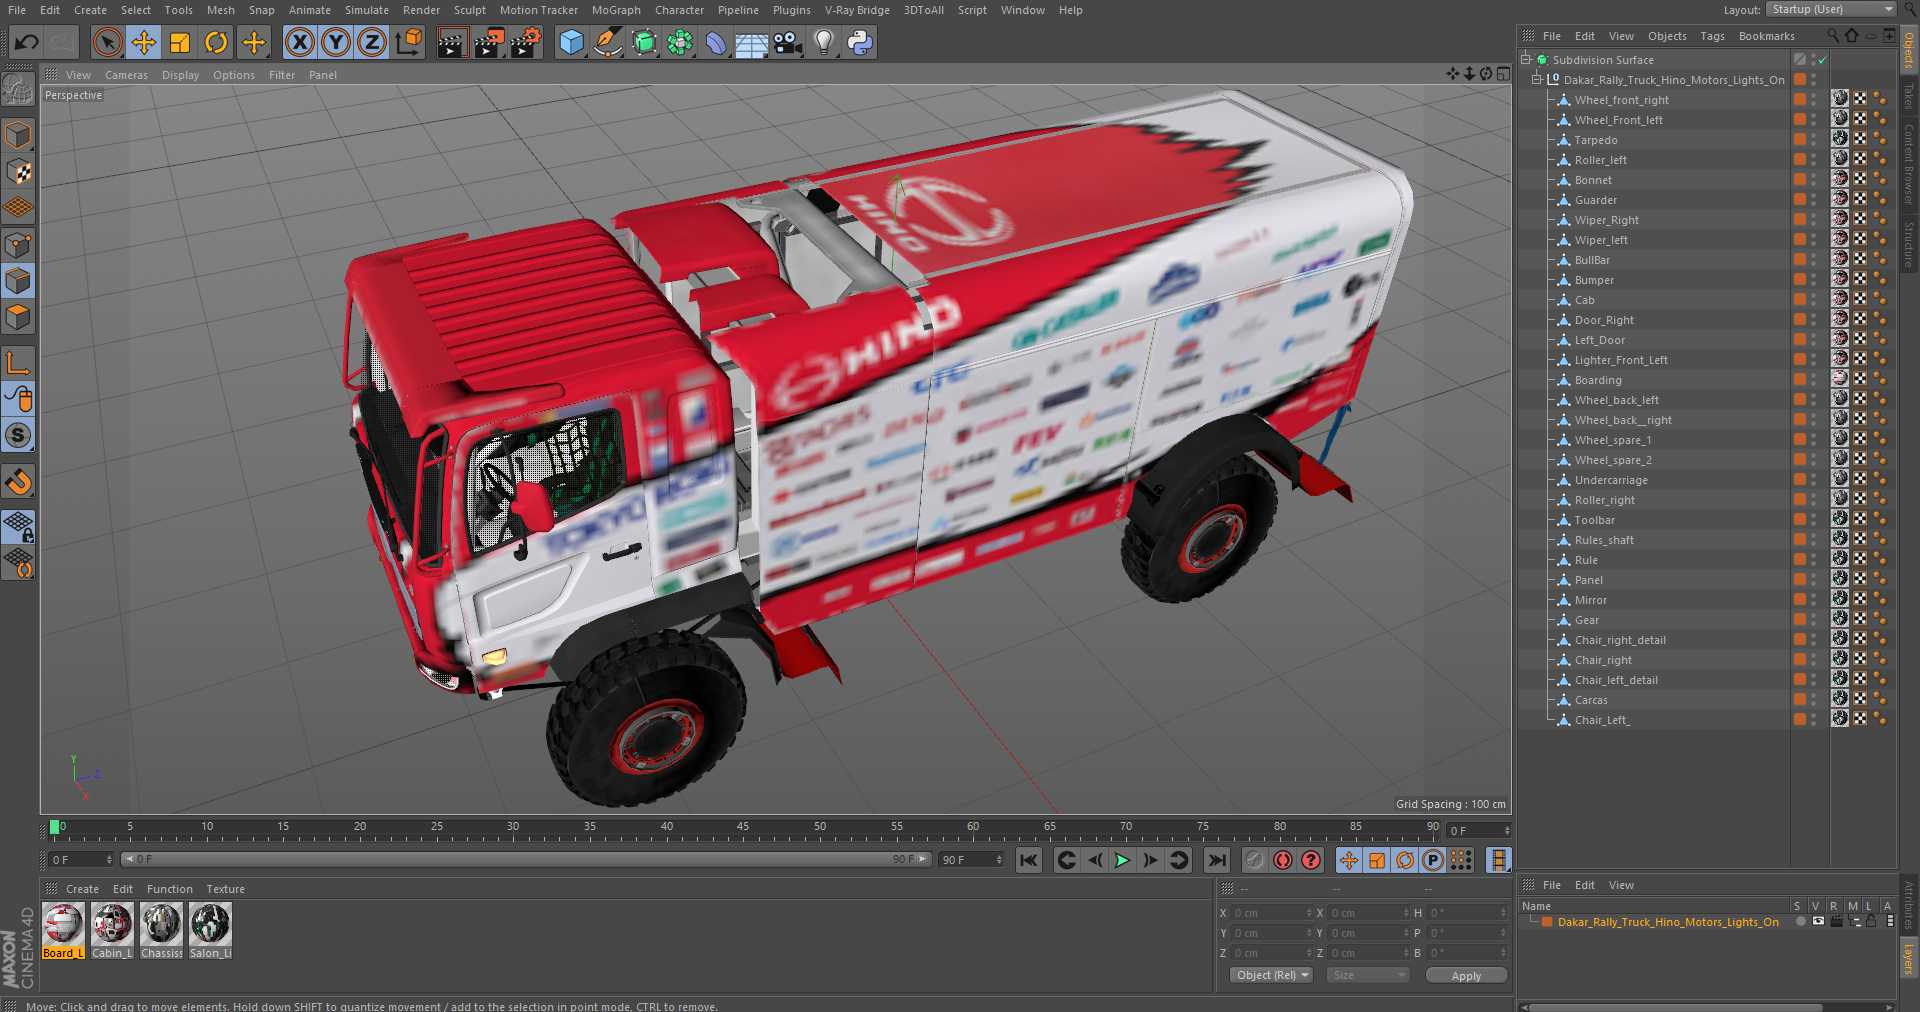This screenshot has width=1920, height=1012.
Task: Go to start of timeline
Action: (x=1028, y=860)
